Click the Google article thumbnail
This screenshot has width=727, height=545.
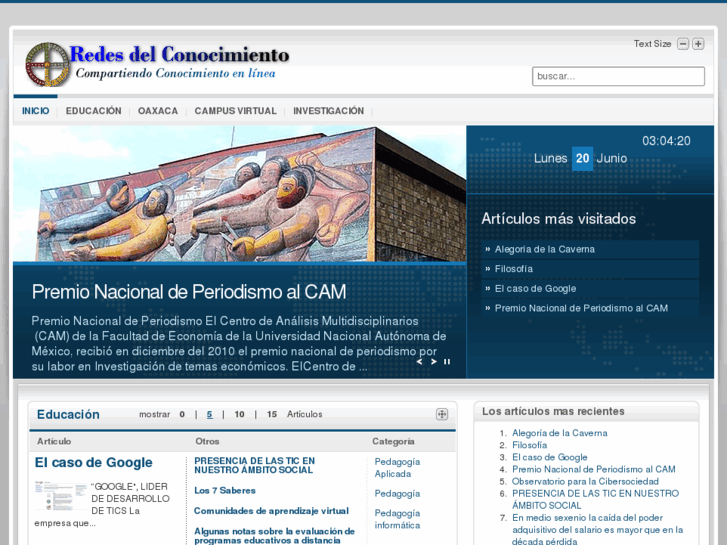point(60,495)
